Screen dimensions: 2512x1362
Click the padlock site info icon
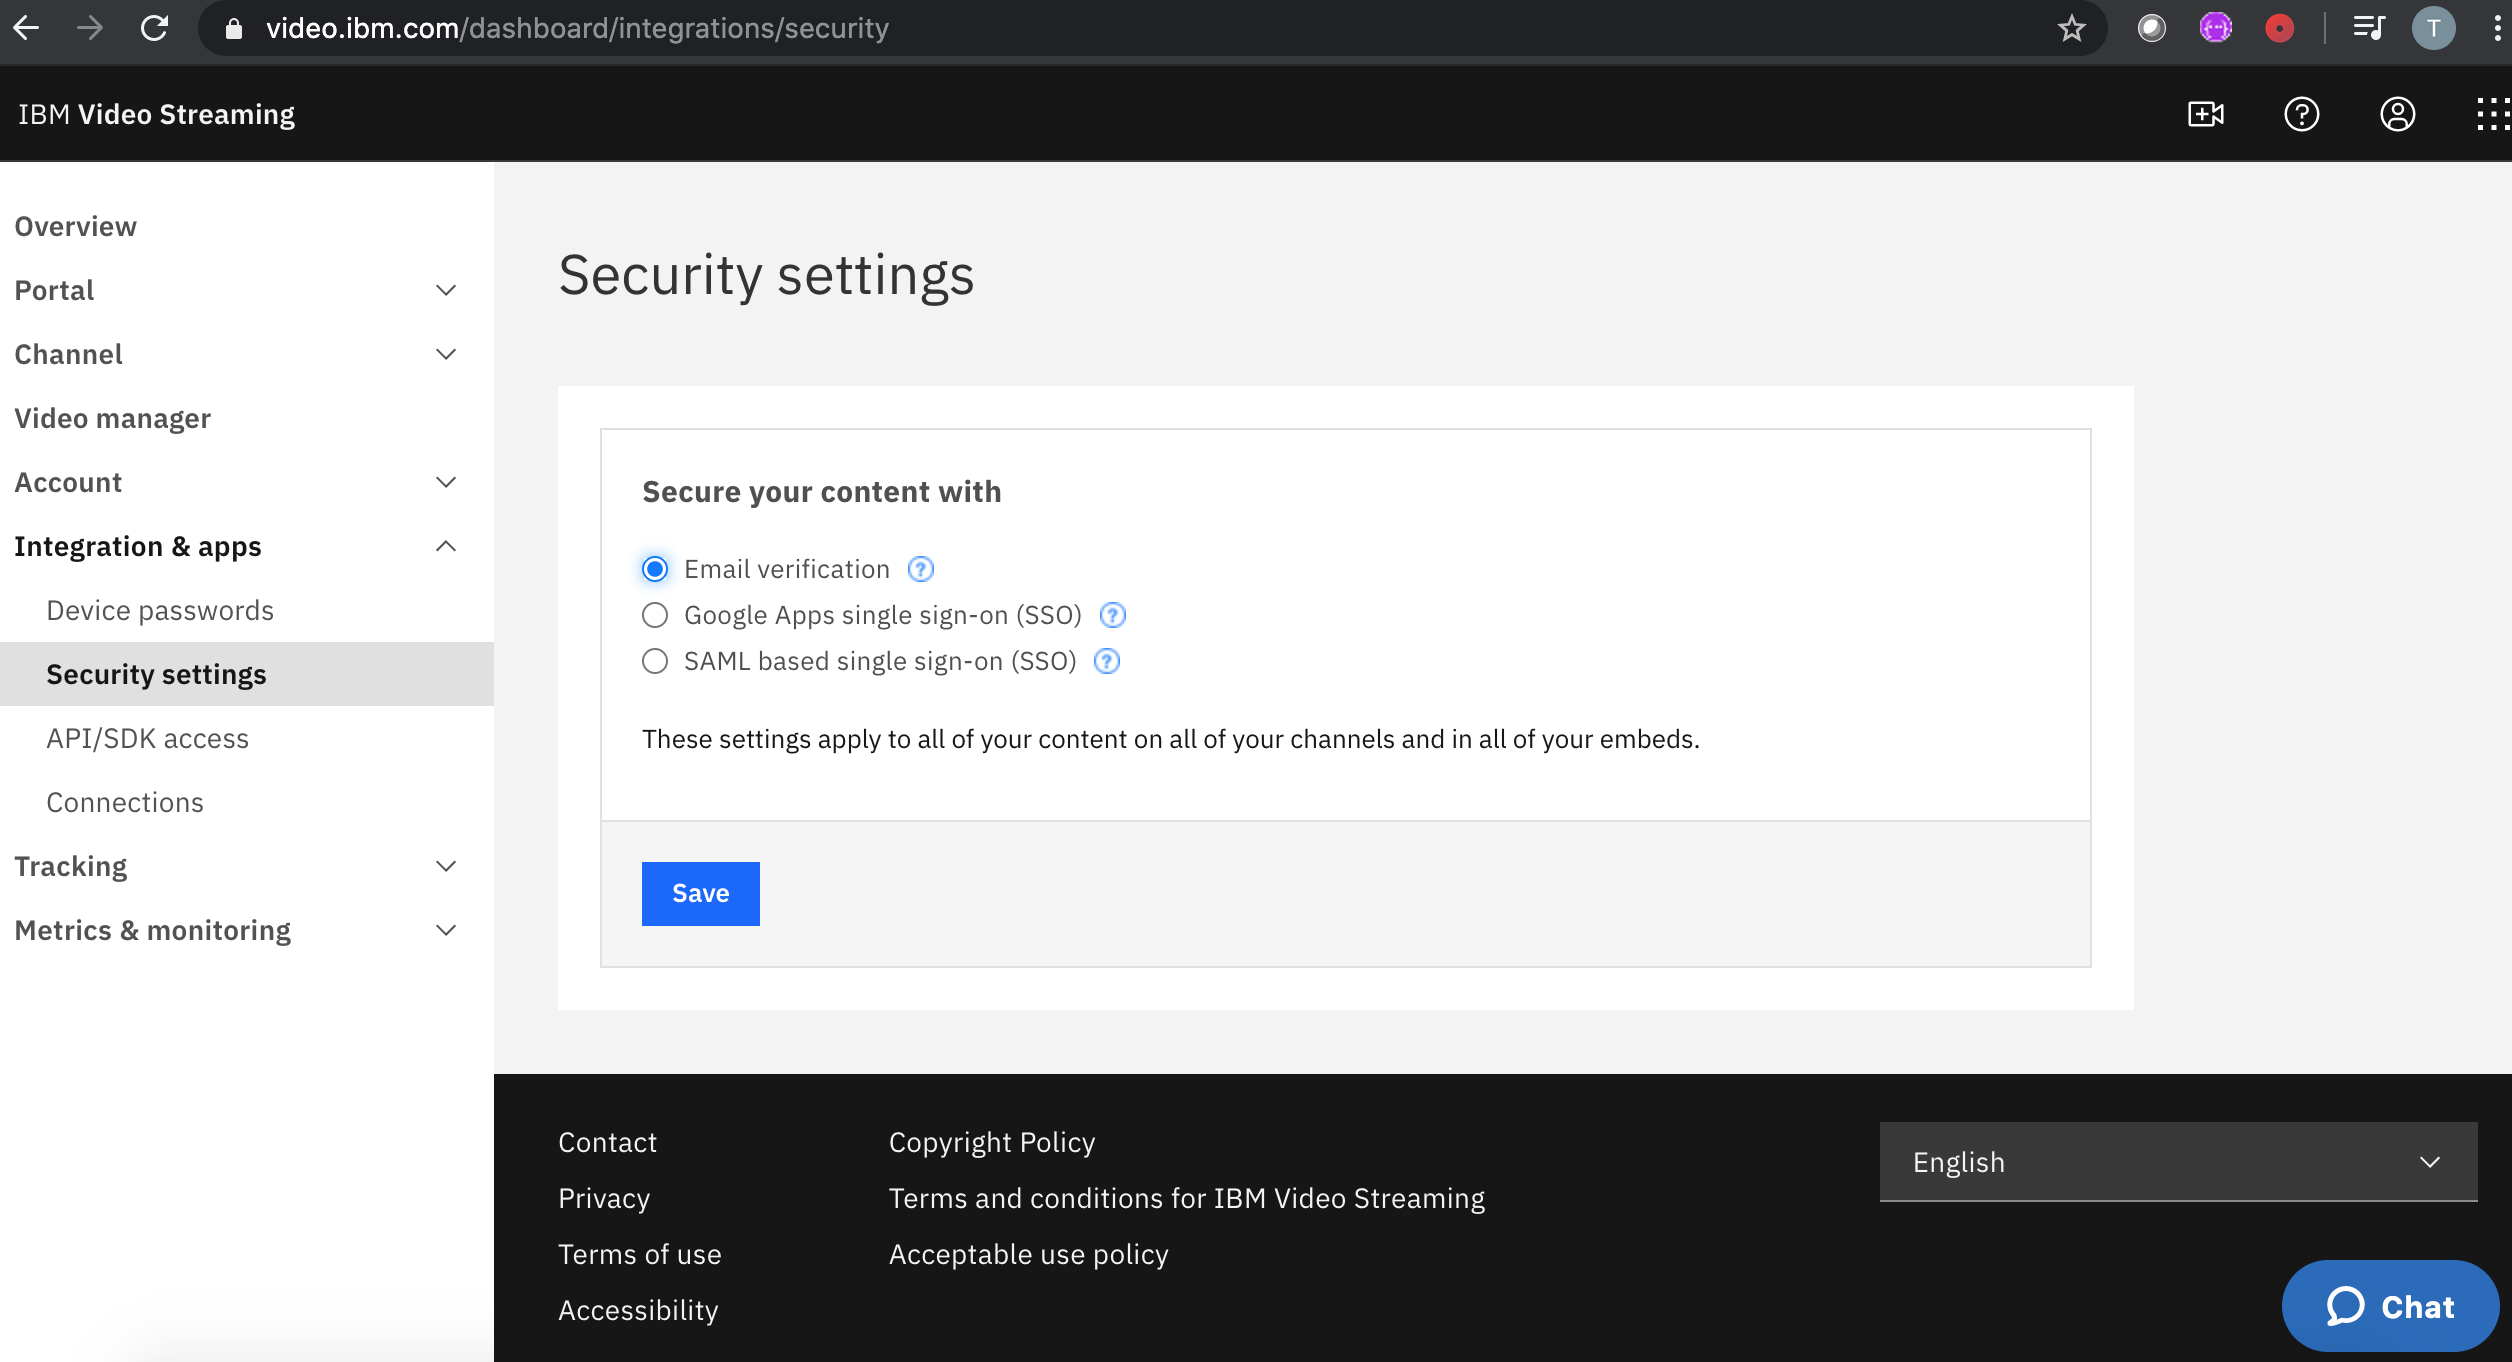click(234, 29)
